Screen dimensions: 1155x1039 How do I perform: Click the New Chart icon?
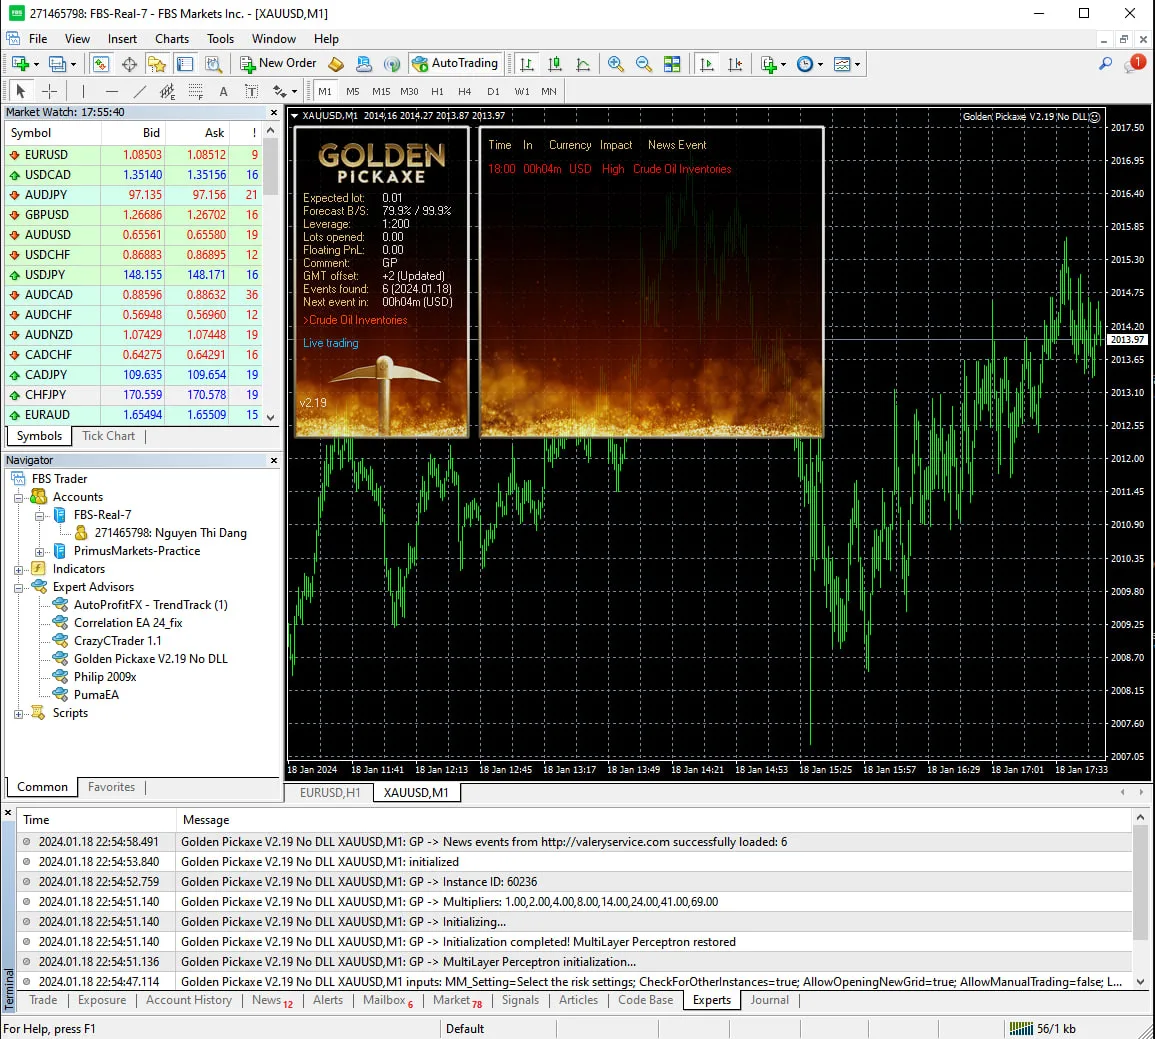click(x=20, y=64)
